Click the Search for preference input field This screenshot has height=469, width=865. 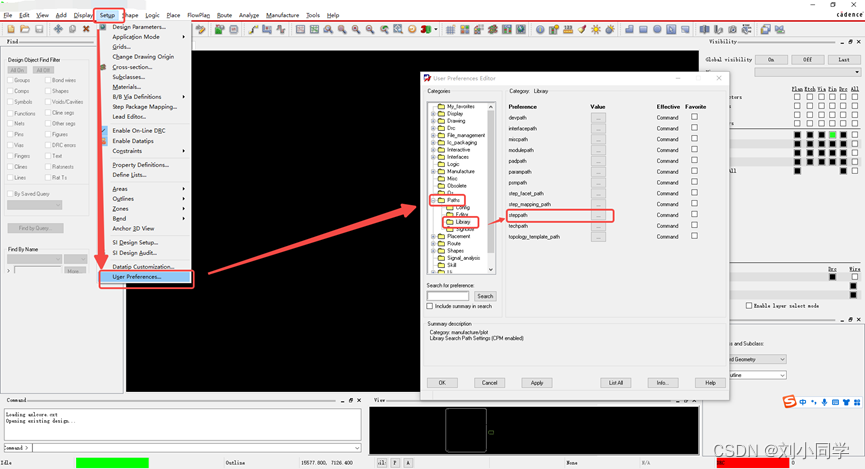click(x=448, y=296)
